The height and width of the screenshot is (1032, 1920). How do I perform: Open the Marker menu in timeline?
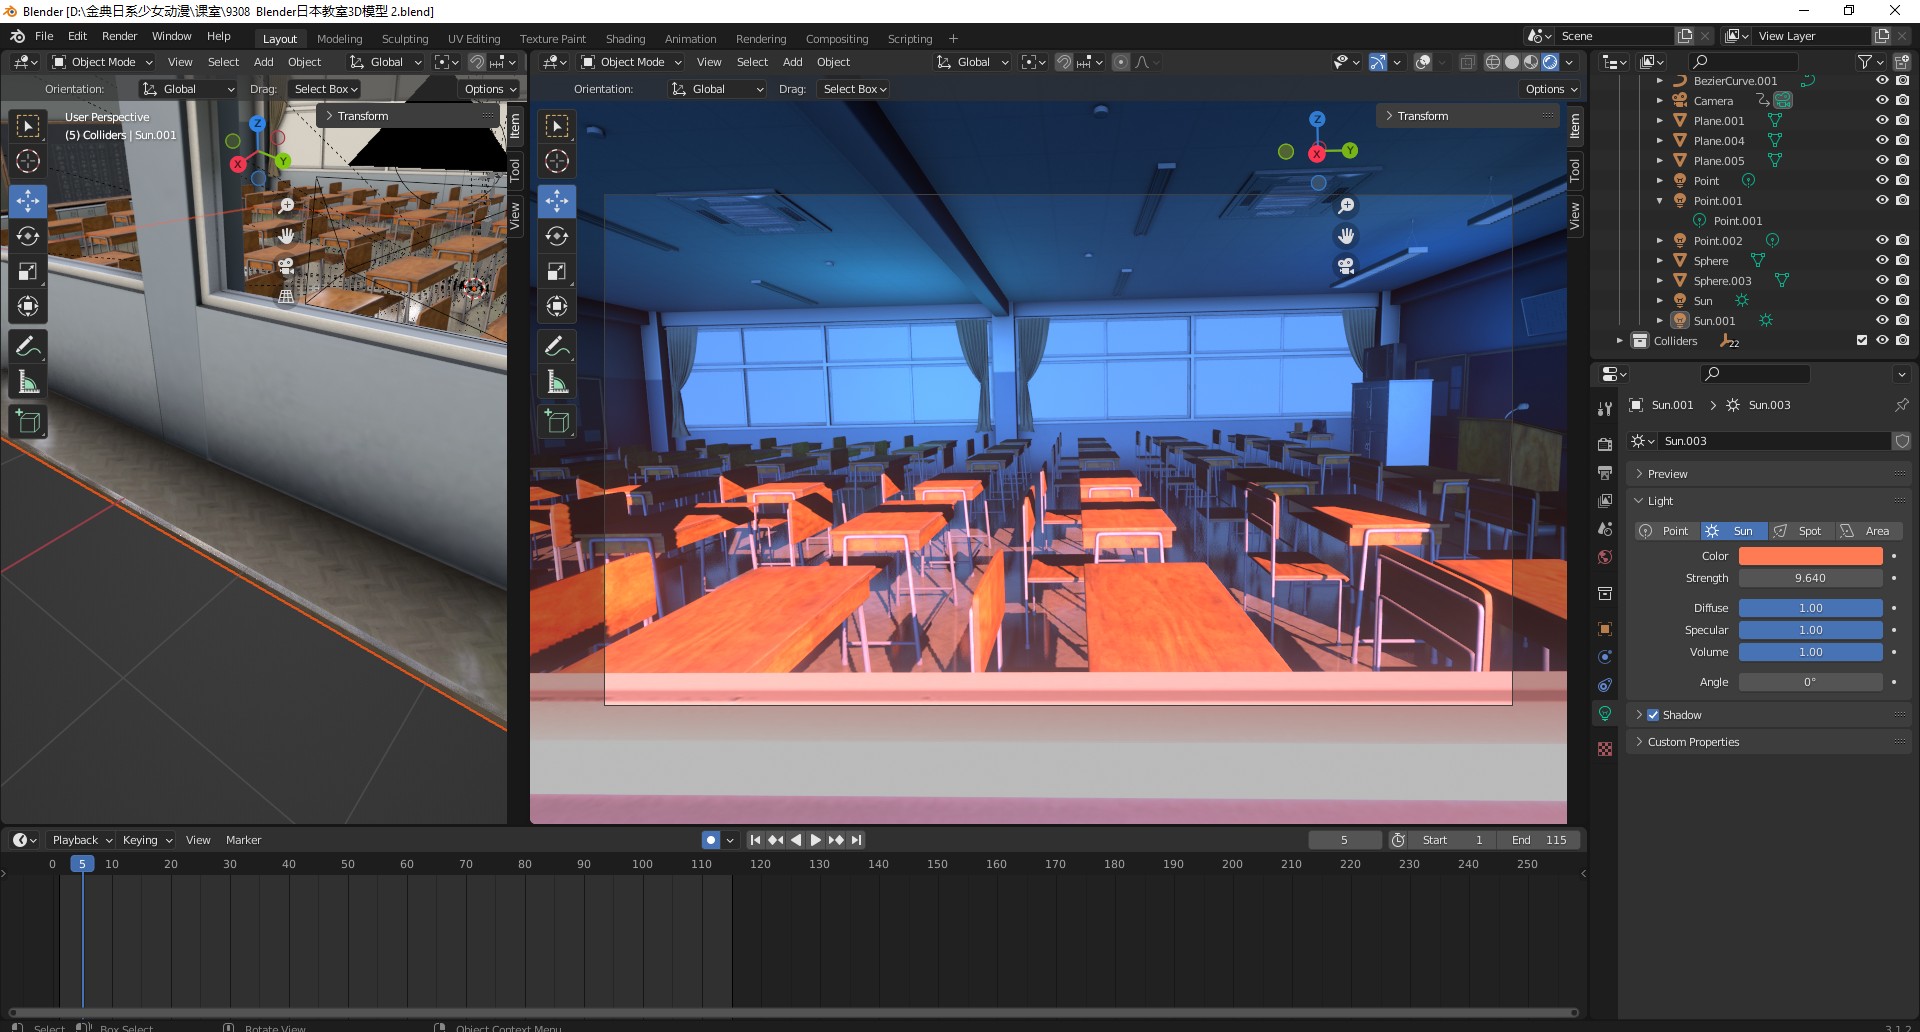click(243, 840)
